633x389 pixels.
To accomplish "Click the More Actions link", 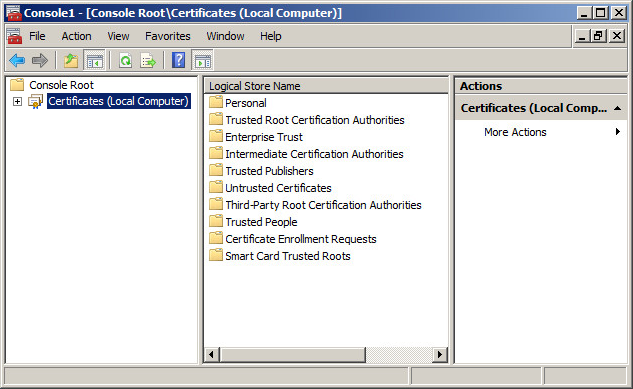I will click(515, 132).
